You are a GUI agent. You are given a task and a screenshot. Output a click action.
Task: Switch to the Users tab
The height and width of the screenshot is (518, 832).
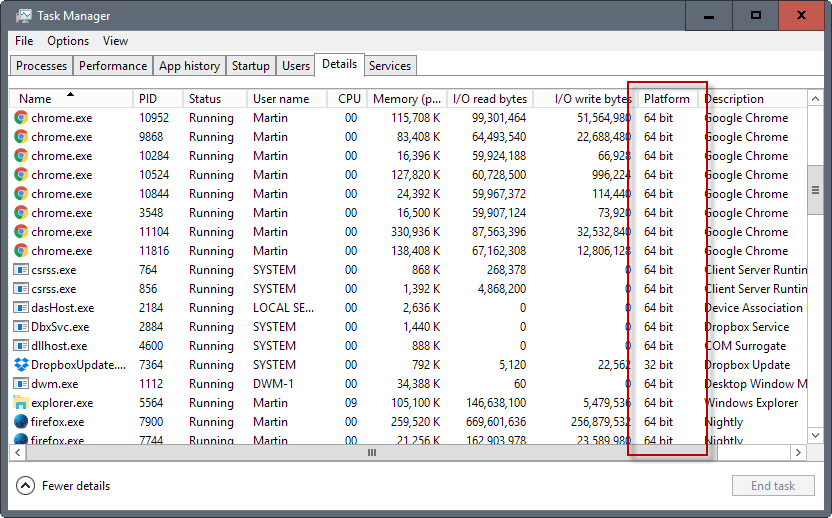[296, 66]
